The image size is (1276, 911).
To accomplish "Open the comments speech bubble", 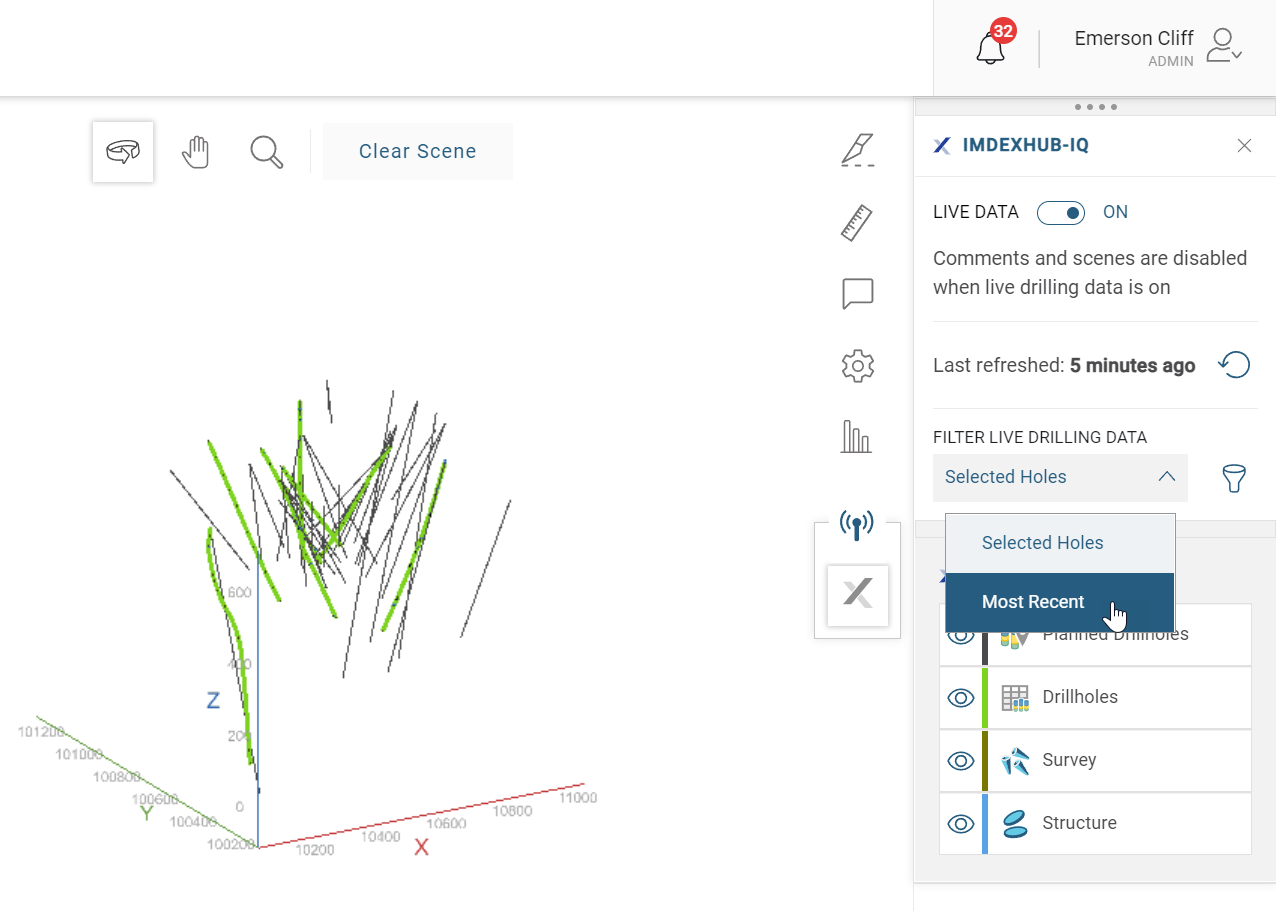I will 858,294.
